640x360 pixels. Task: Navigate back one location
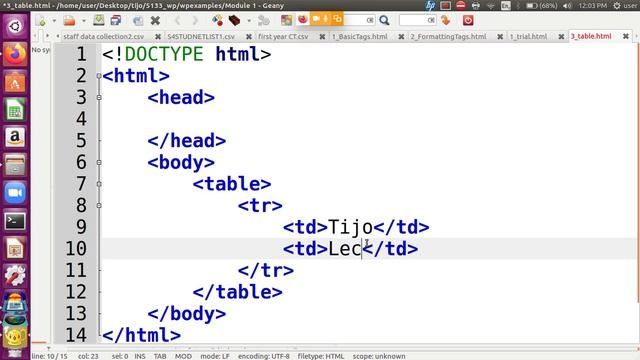pyautogui.click(x=178, y=20)
